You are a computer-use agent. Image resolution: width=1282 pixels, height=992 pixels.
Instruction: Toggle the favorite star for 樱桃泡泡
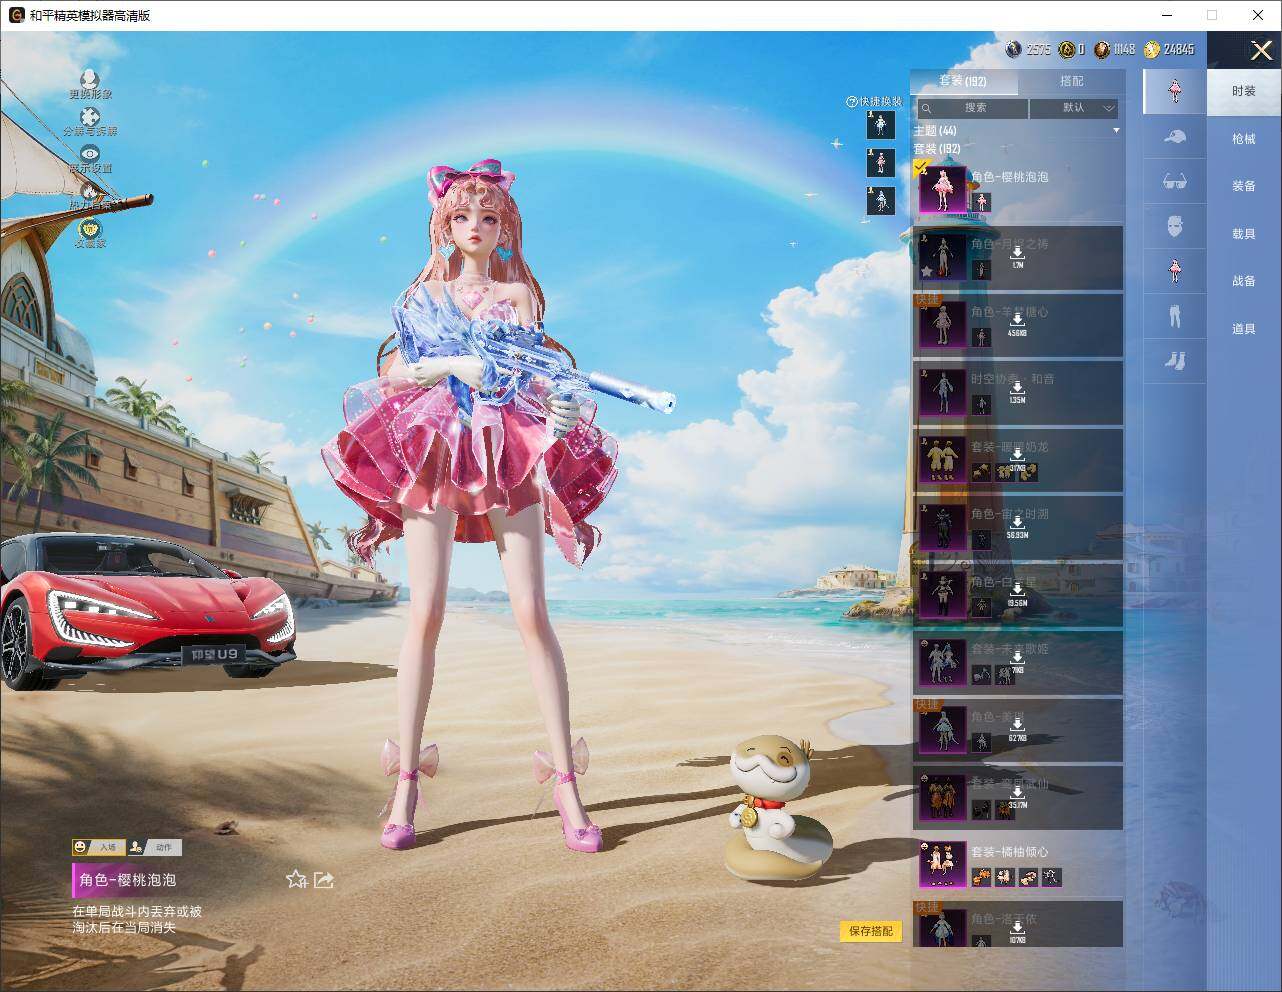296,880
